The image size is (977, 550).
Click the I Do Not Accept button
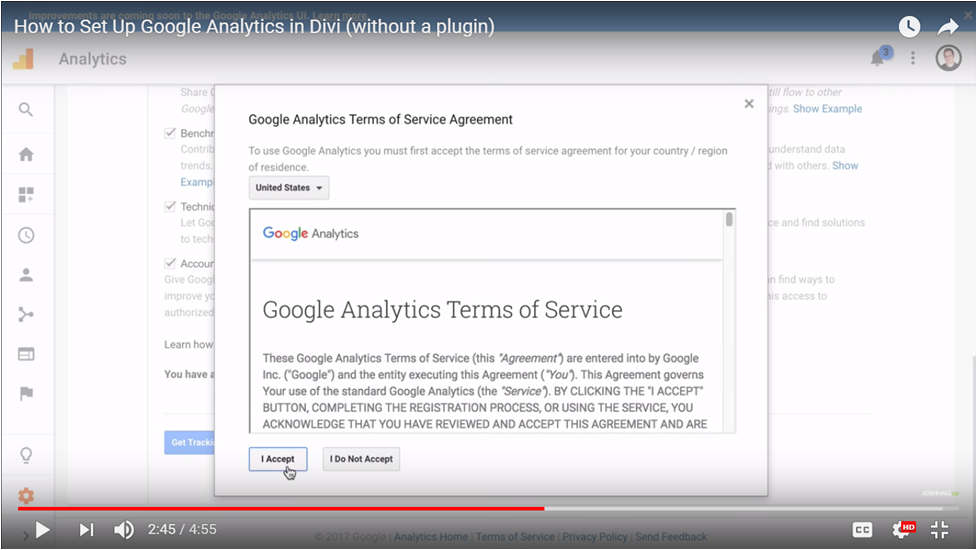[x=361, y=459]
